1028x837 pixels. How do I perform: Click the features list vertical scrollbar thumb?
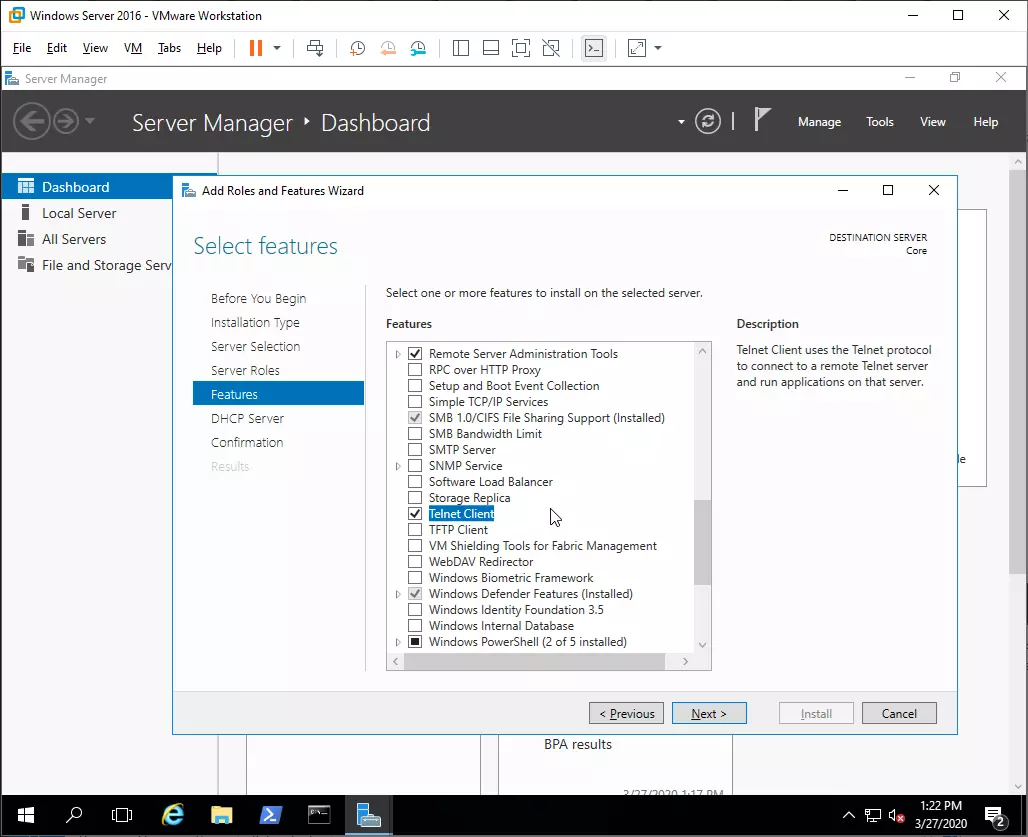click(x=702, y=542)
